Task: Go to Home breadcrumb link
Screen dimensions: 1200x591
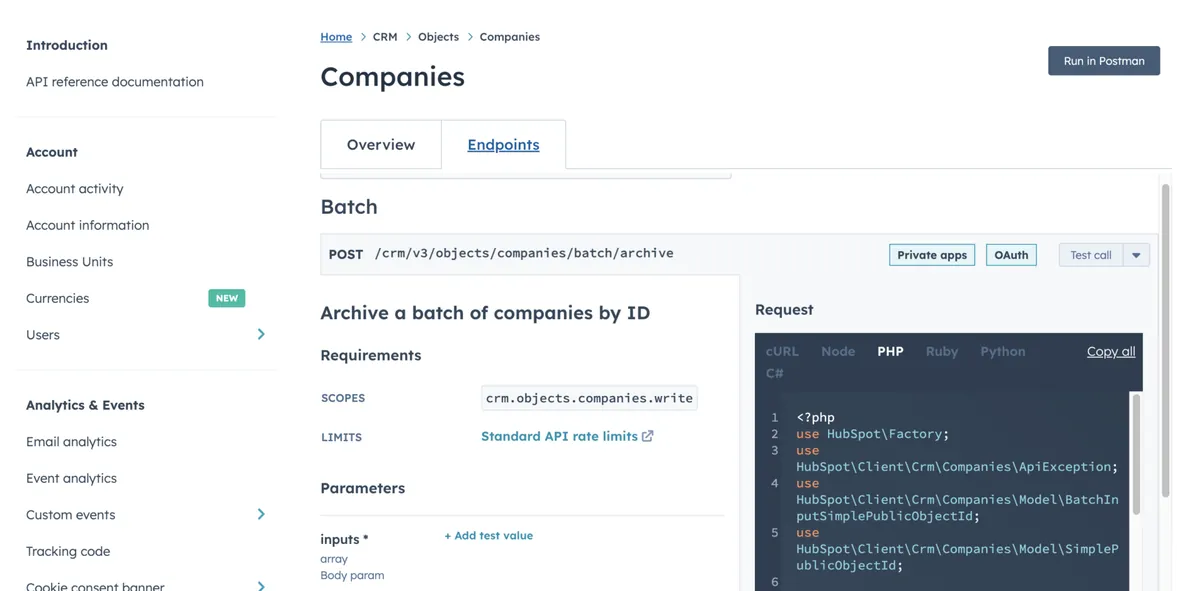Action: 336,37
